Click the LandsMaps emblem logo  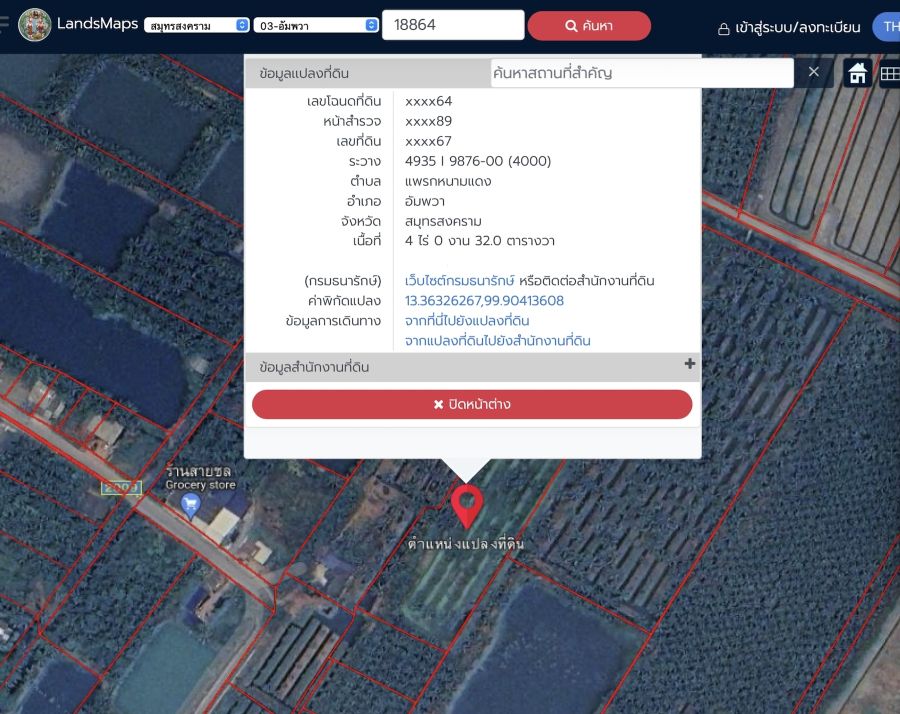tap(35, 25)
